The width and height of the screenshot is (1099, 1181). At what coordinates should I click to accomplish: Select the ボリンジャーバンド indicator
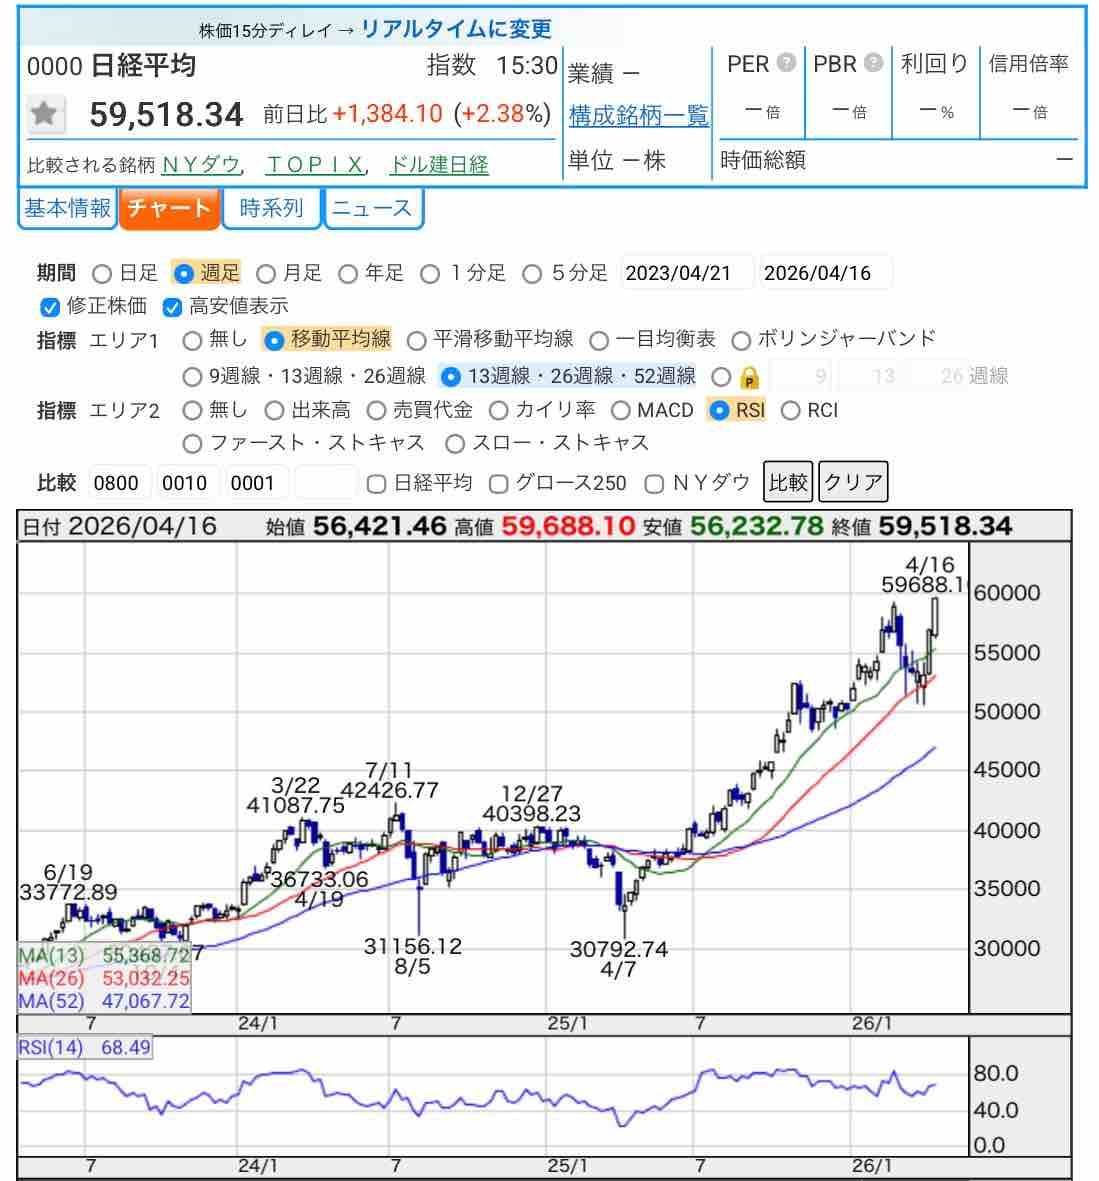pyautogui.click(x=741, y=340)
